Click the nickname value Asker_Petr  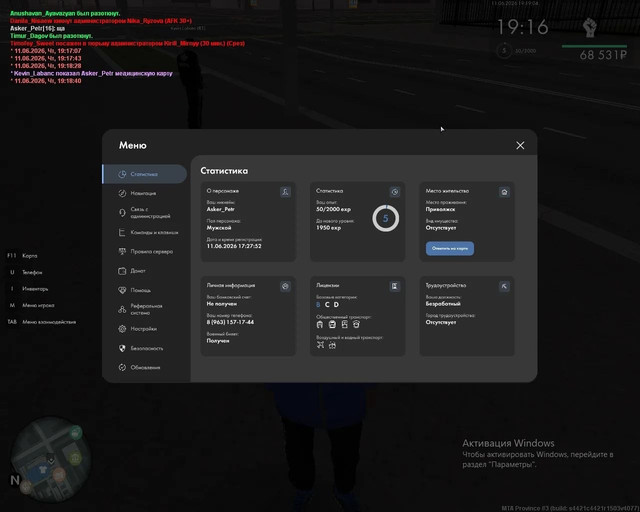click(220, 209)
